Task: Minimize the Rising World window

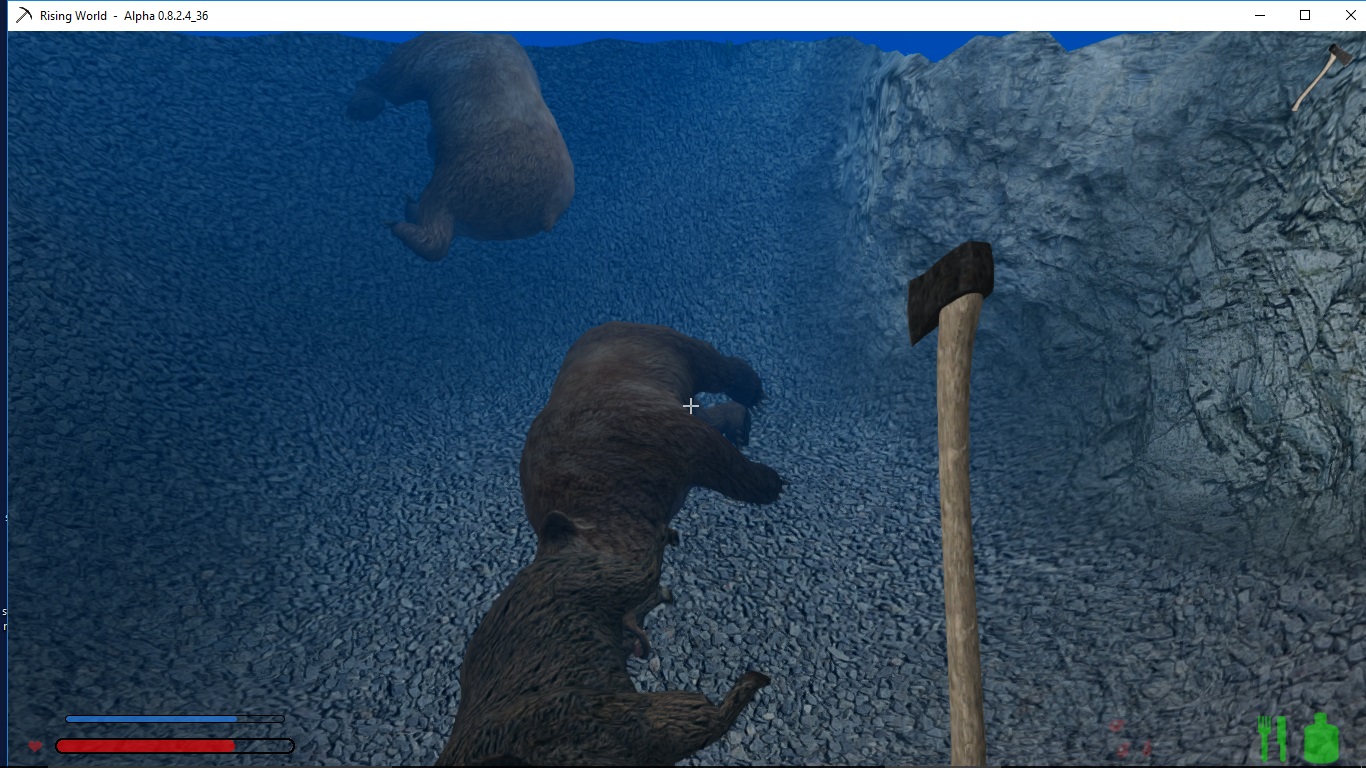Action: click(x=1259, y=16)
